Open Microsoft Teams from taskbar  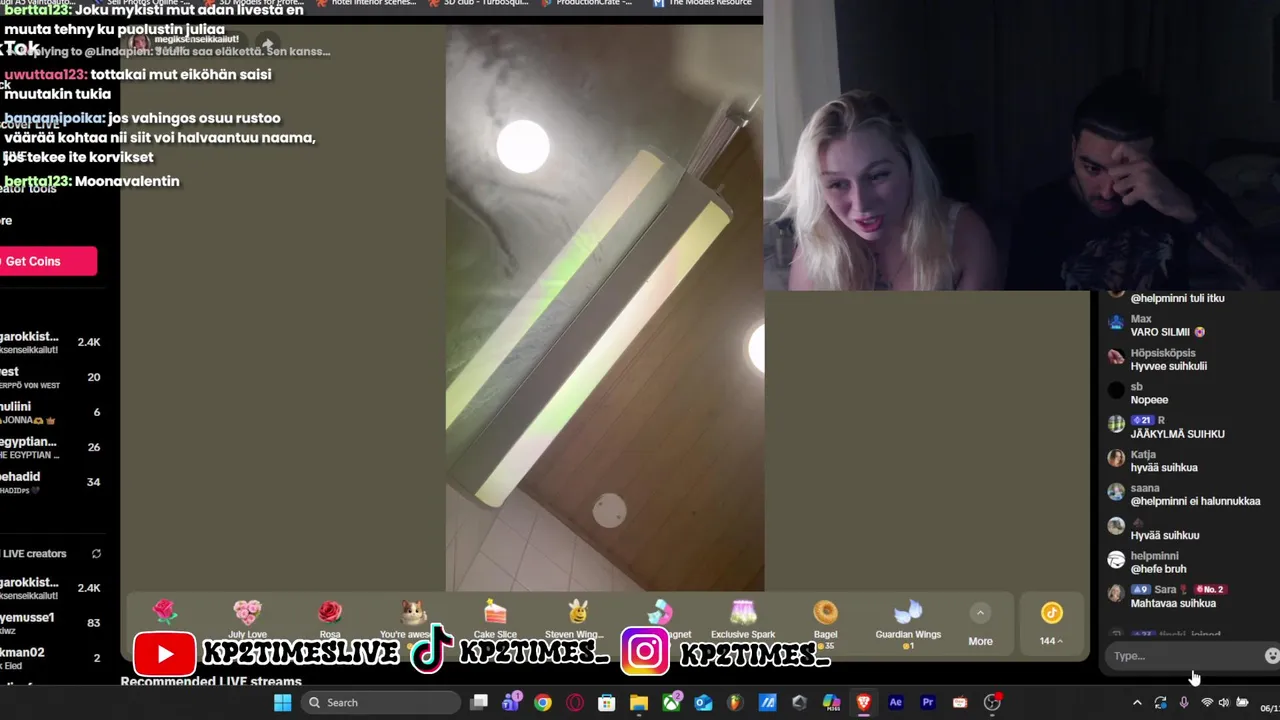pos(511,702)
